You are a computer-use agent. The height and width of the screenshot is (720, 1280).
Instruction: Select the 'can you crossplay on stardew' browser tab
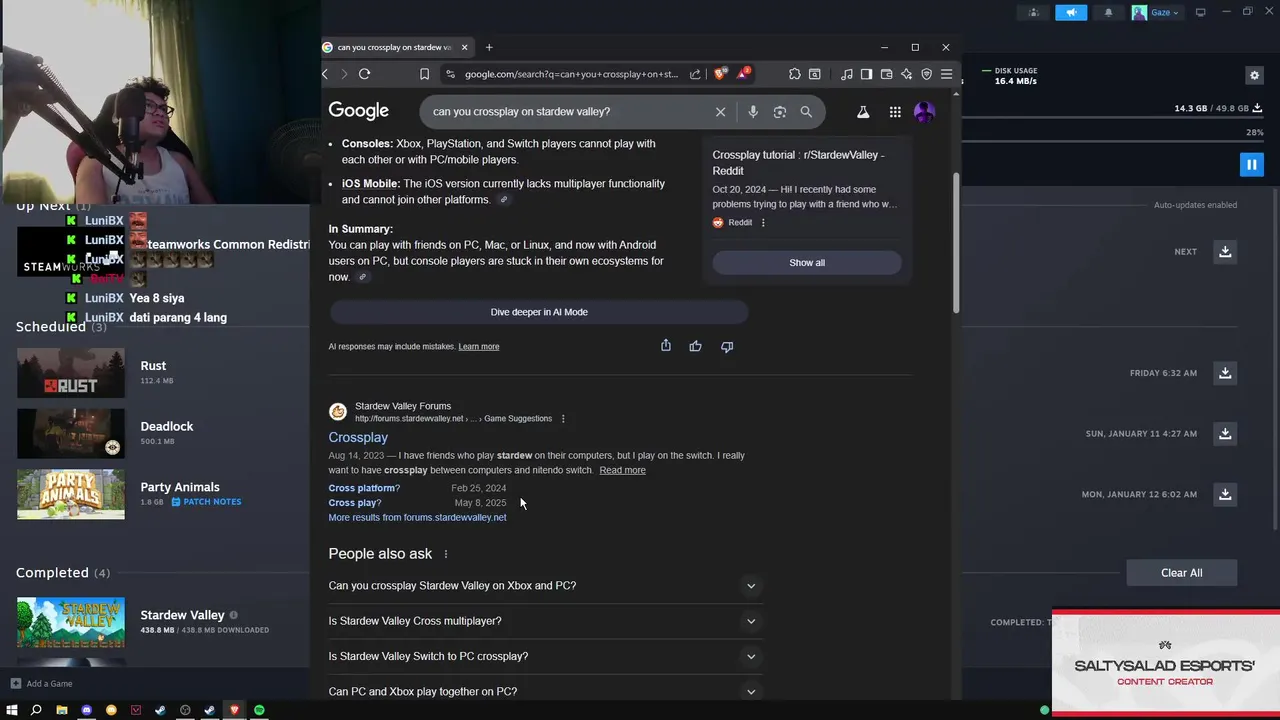click(397, 47)
